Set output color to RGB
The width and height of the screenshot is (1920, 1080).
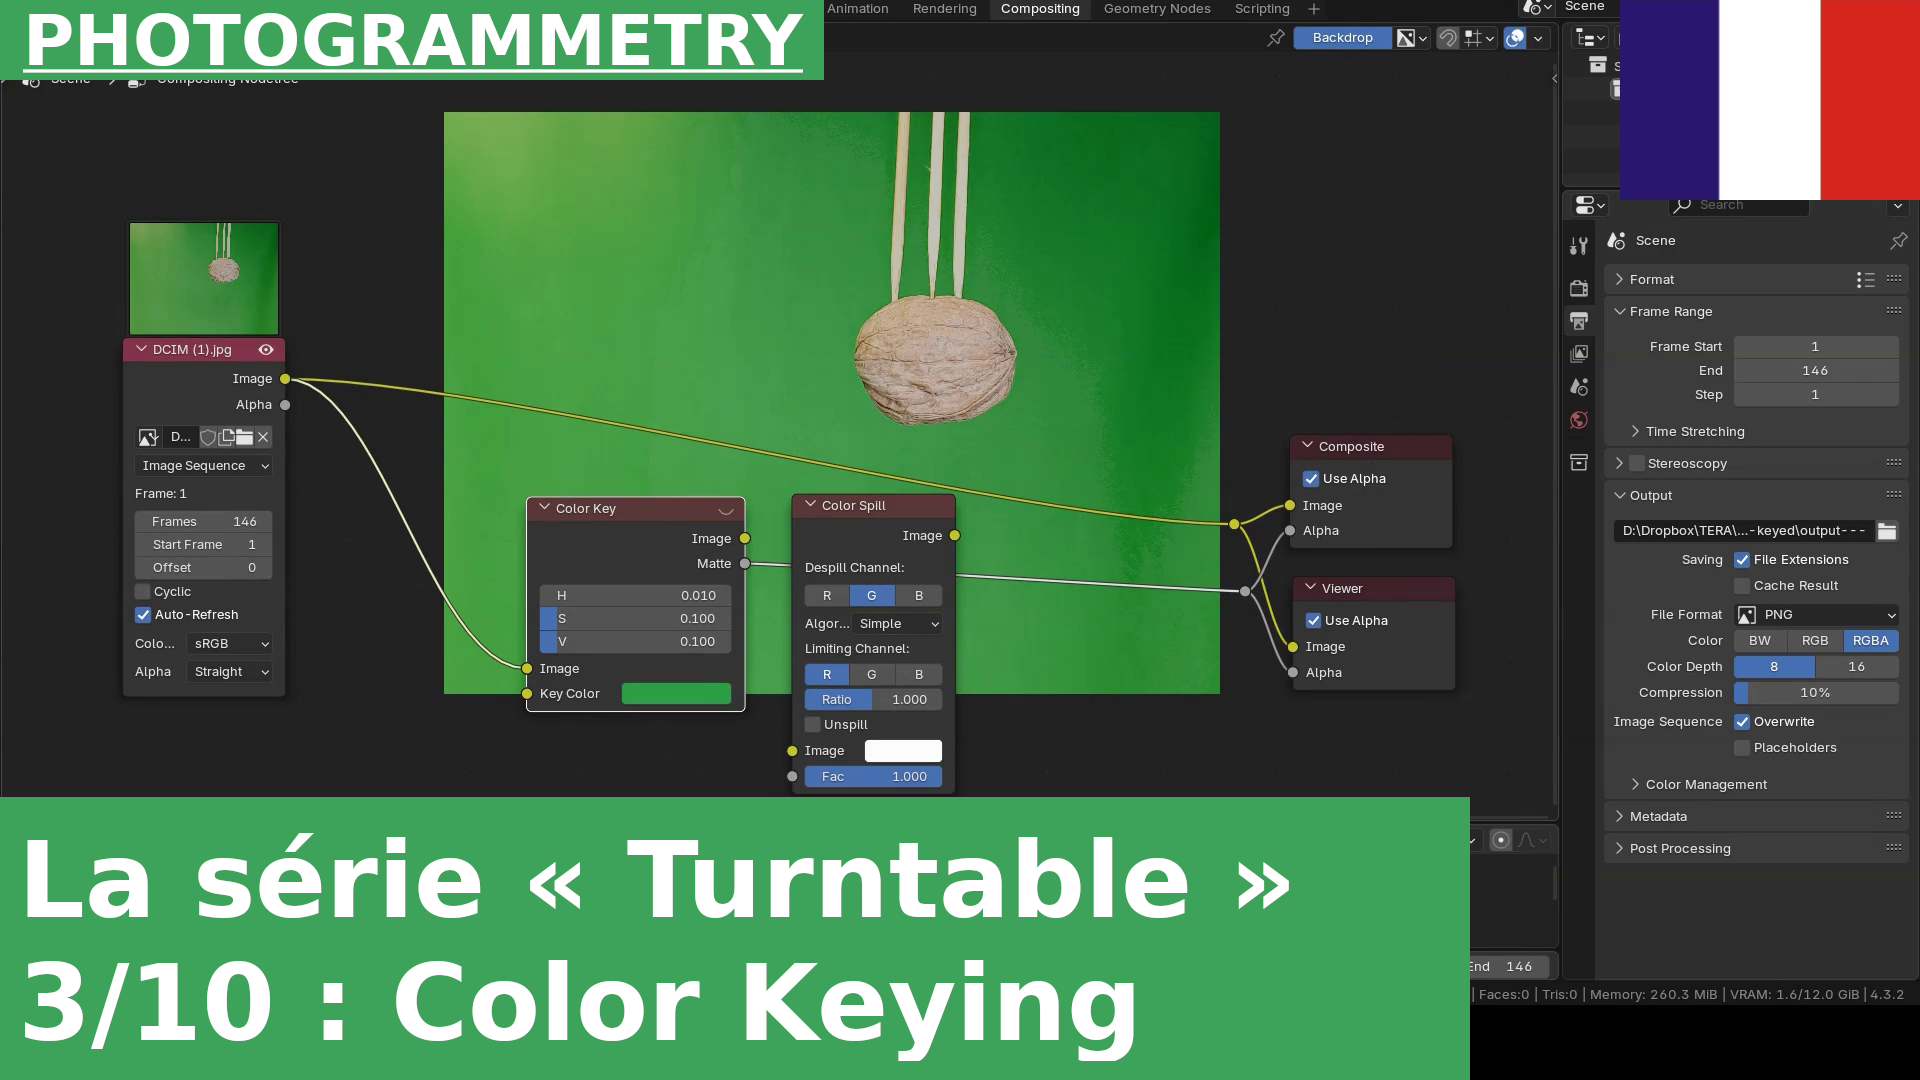click(1815, 641)
